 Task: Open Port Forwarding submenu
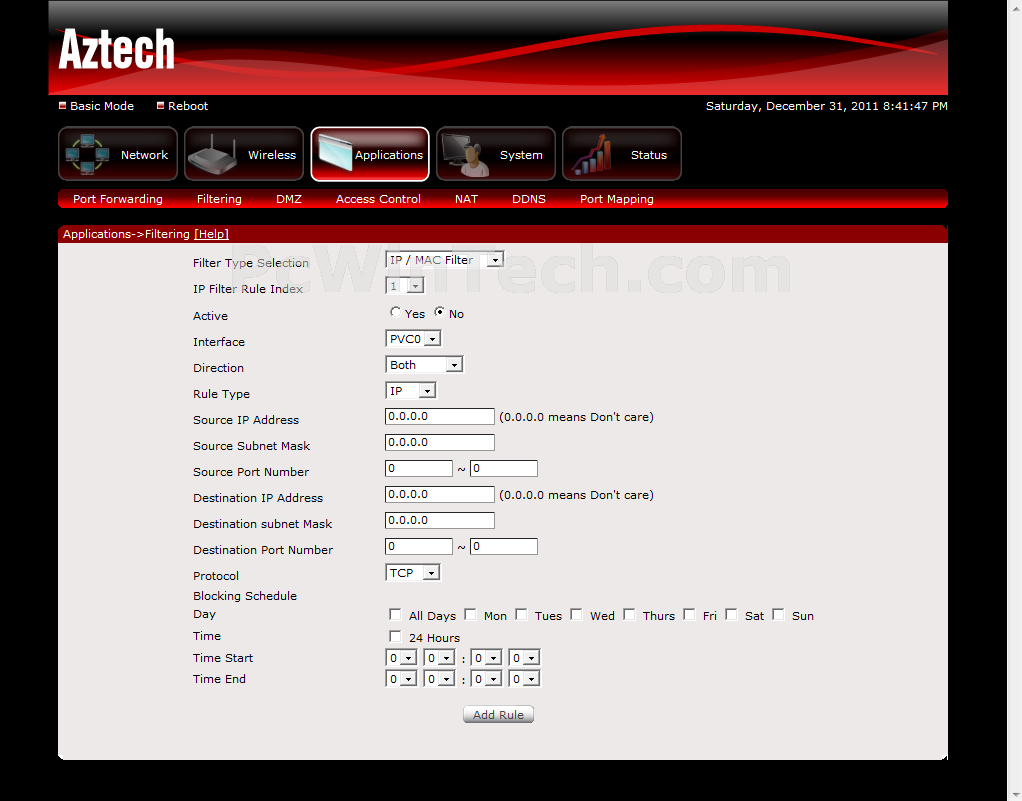(118, 199)
